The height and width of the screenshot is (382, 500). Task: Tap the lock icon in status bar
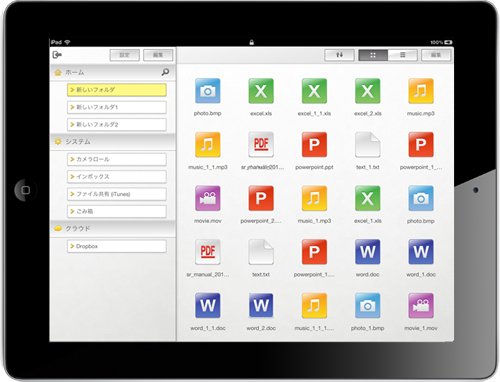point(252,42)
